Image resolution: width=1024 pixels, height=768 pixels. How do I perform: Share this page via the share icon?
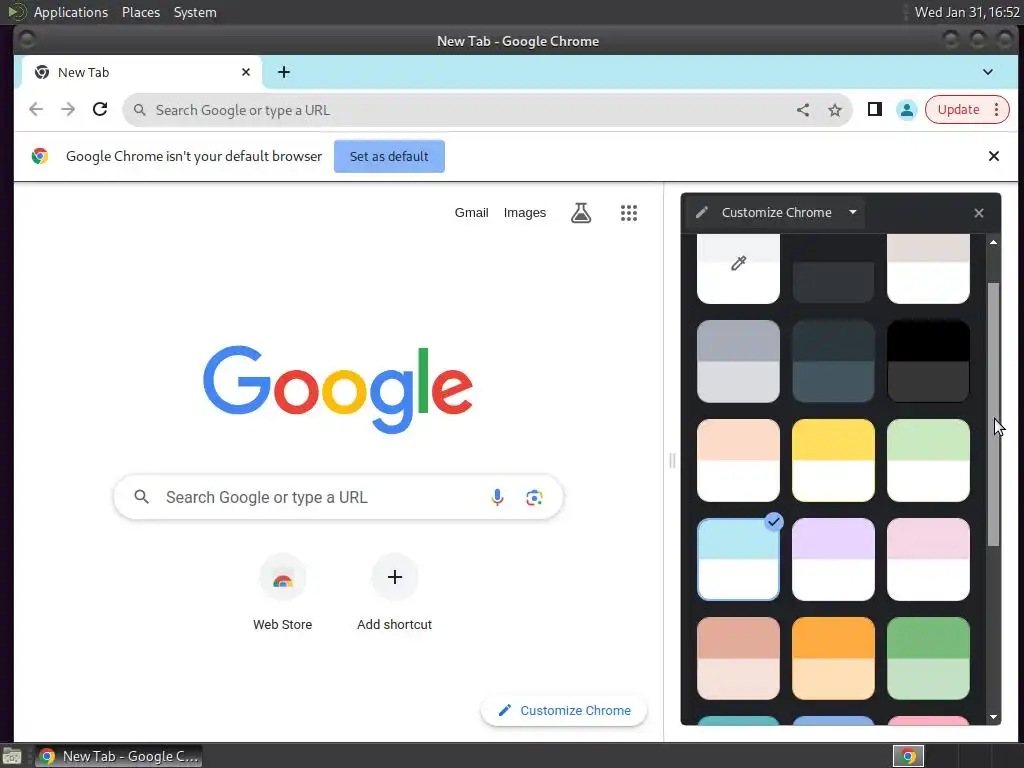pos(803,110)
